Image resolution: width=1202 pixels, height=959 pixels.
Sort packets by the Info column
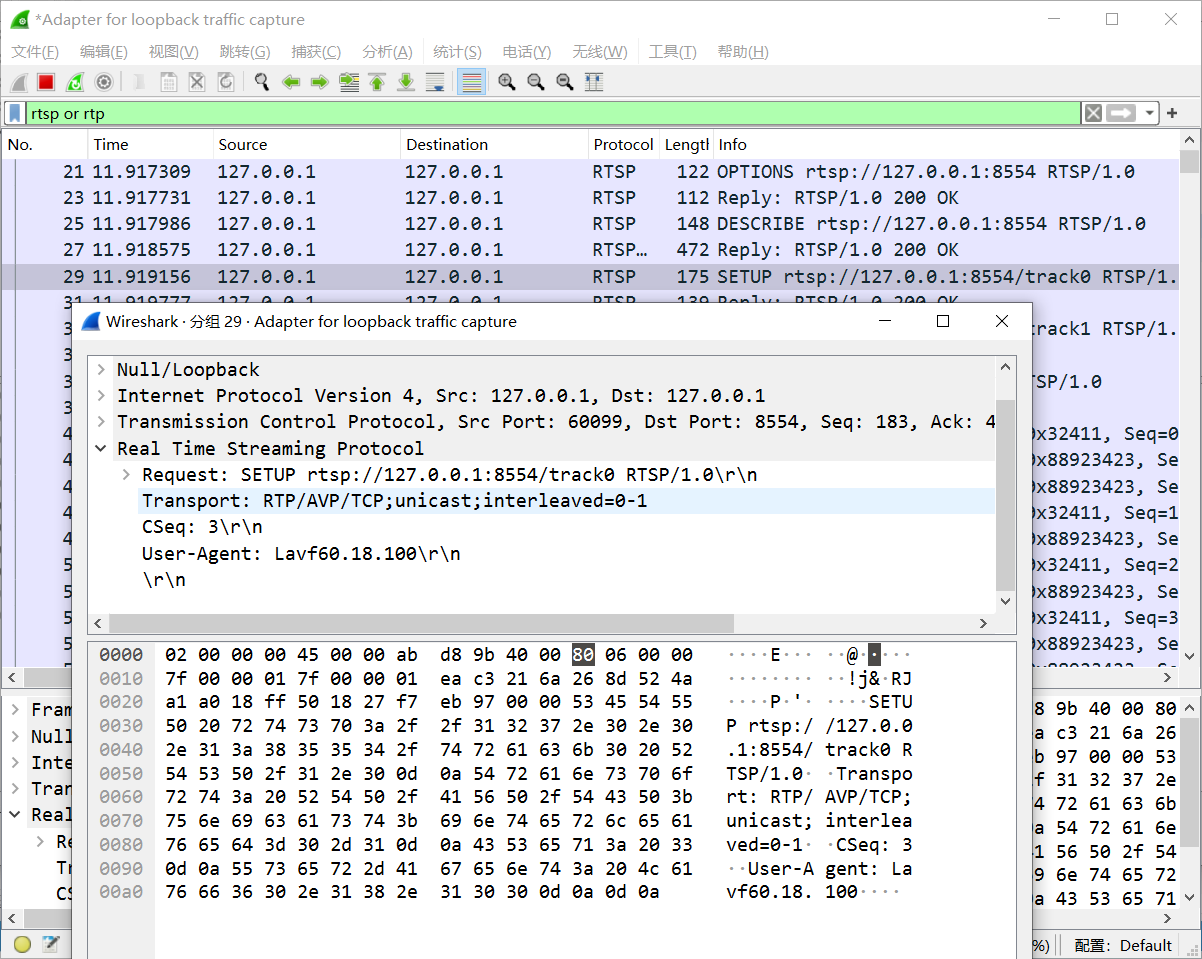946,145
